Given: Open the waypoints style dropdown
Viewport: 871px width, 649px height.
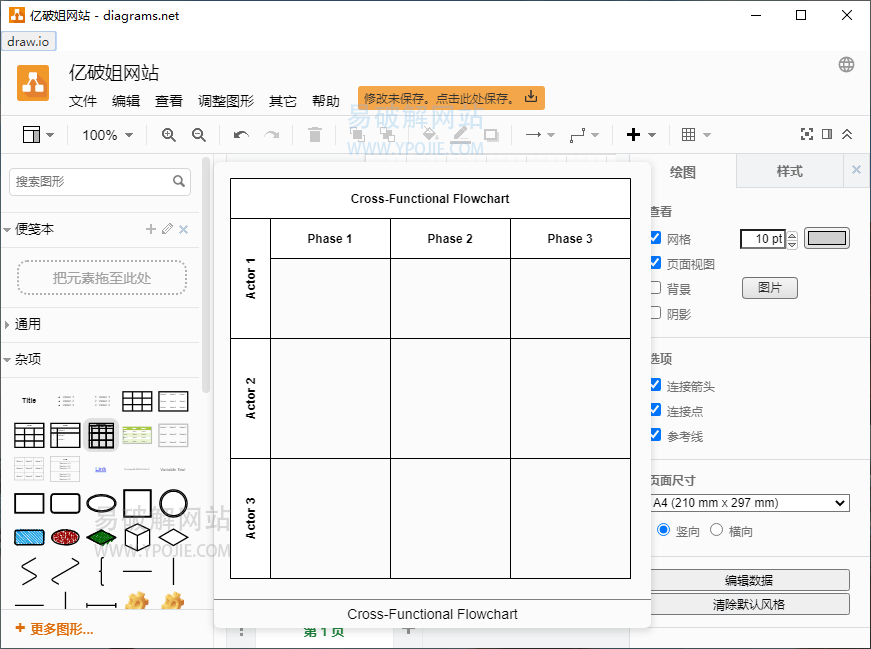Looking at the screenshot, I should 584,134.
